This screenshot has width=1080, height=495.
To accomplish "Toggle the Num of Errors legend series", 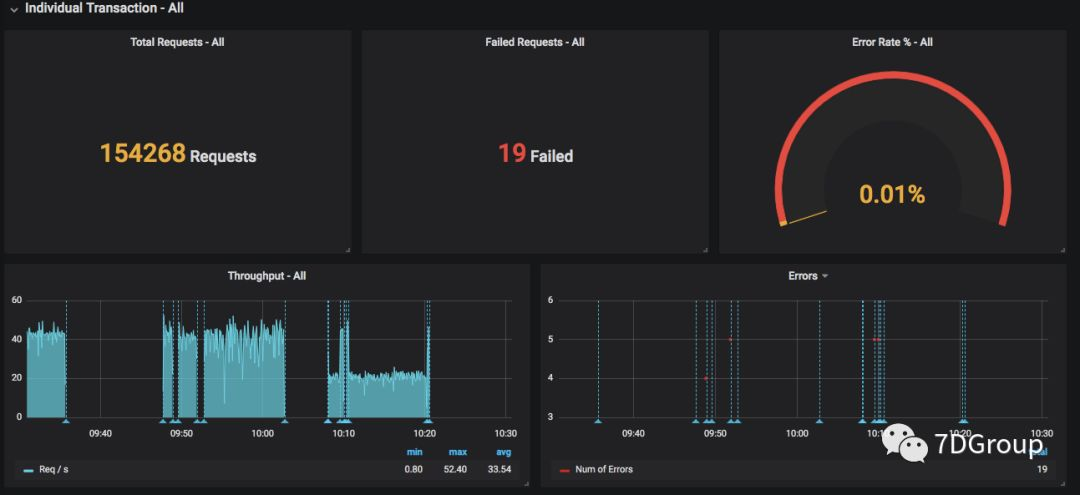I will click(603, 470).
